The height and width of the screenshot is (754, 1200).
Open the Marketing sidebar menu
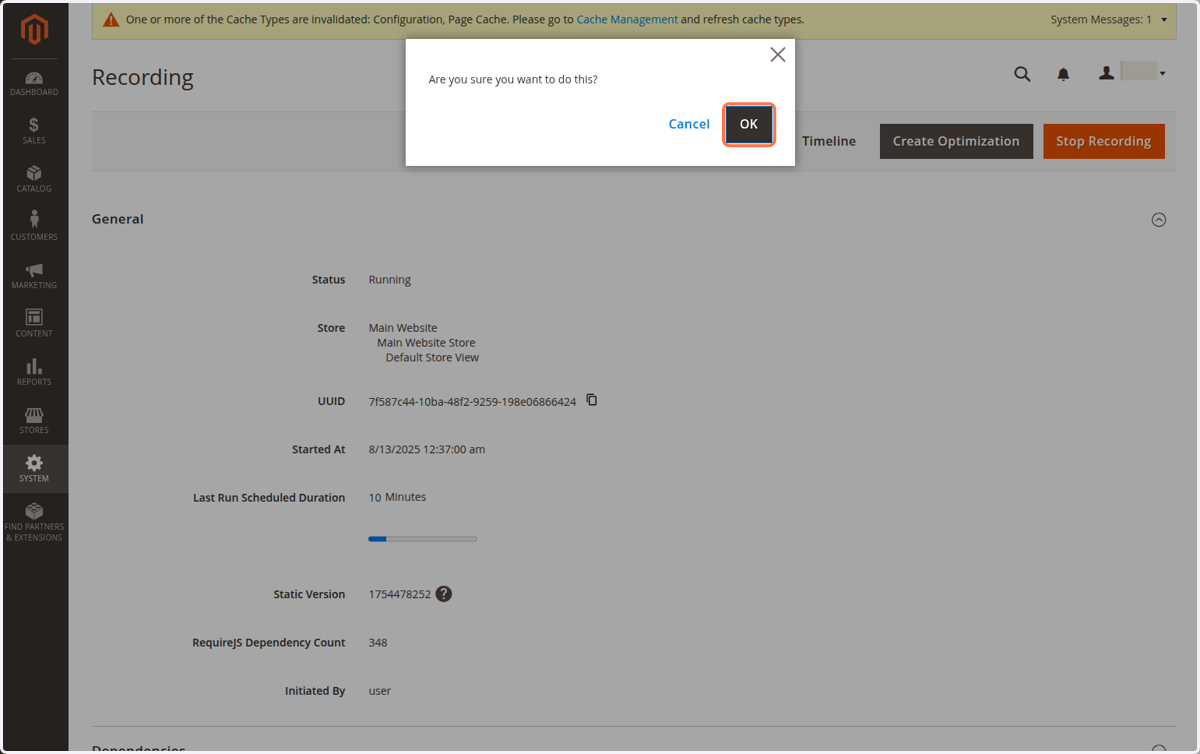[34, 276]
